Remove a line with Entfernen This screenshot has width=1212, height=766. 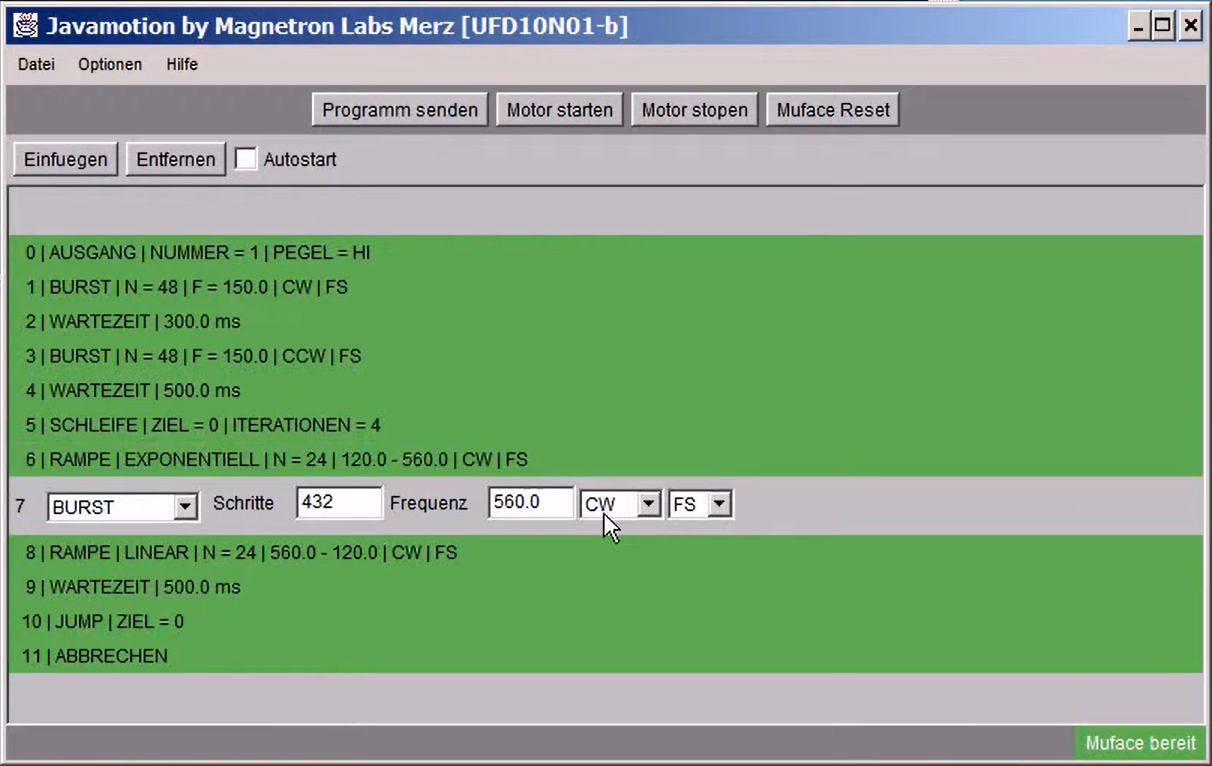coord(176,159)
